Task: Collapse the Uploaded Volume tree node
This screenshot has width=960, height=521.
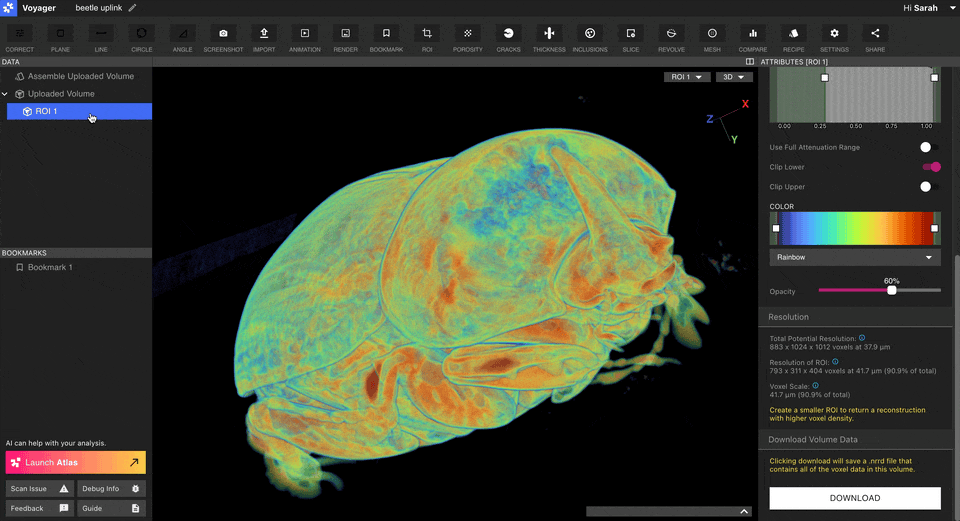Action: point(6,94)
